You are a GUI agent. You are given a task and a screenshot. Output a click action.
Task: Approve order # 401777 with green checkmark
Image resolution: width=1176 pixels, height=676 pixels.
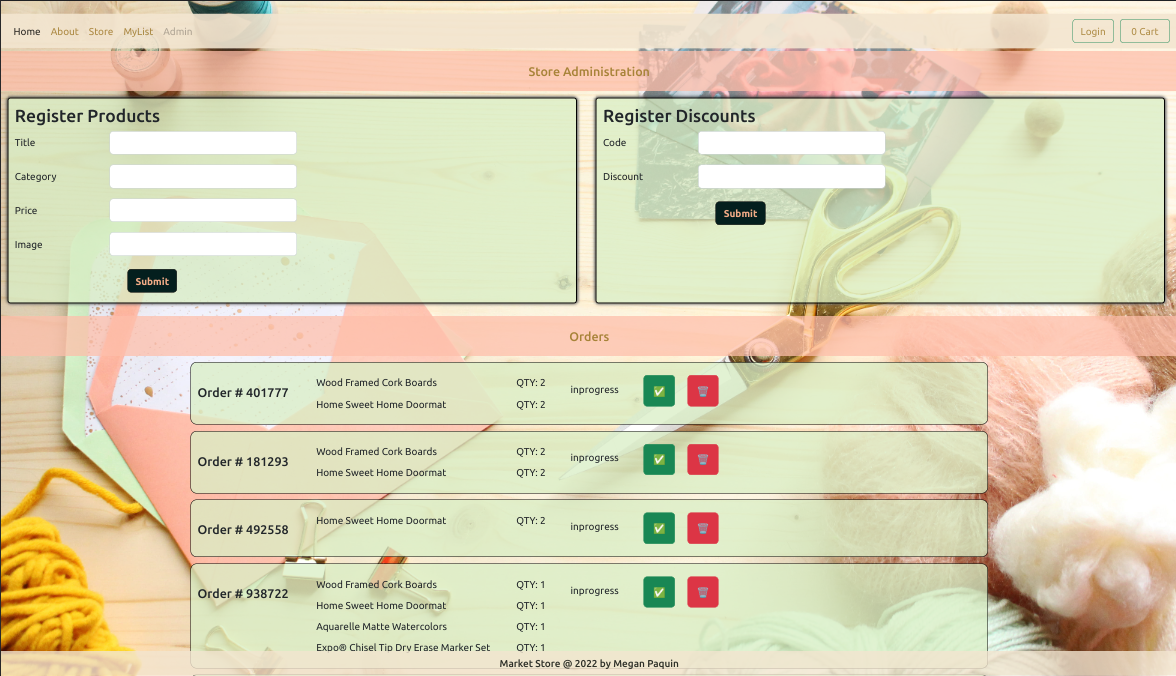[x=659, y=391]
